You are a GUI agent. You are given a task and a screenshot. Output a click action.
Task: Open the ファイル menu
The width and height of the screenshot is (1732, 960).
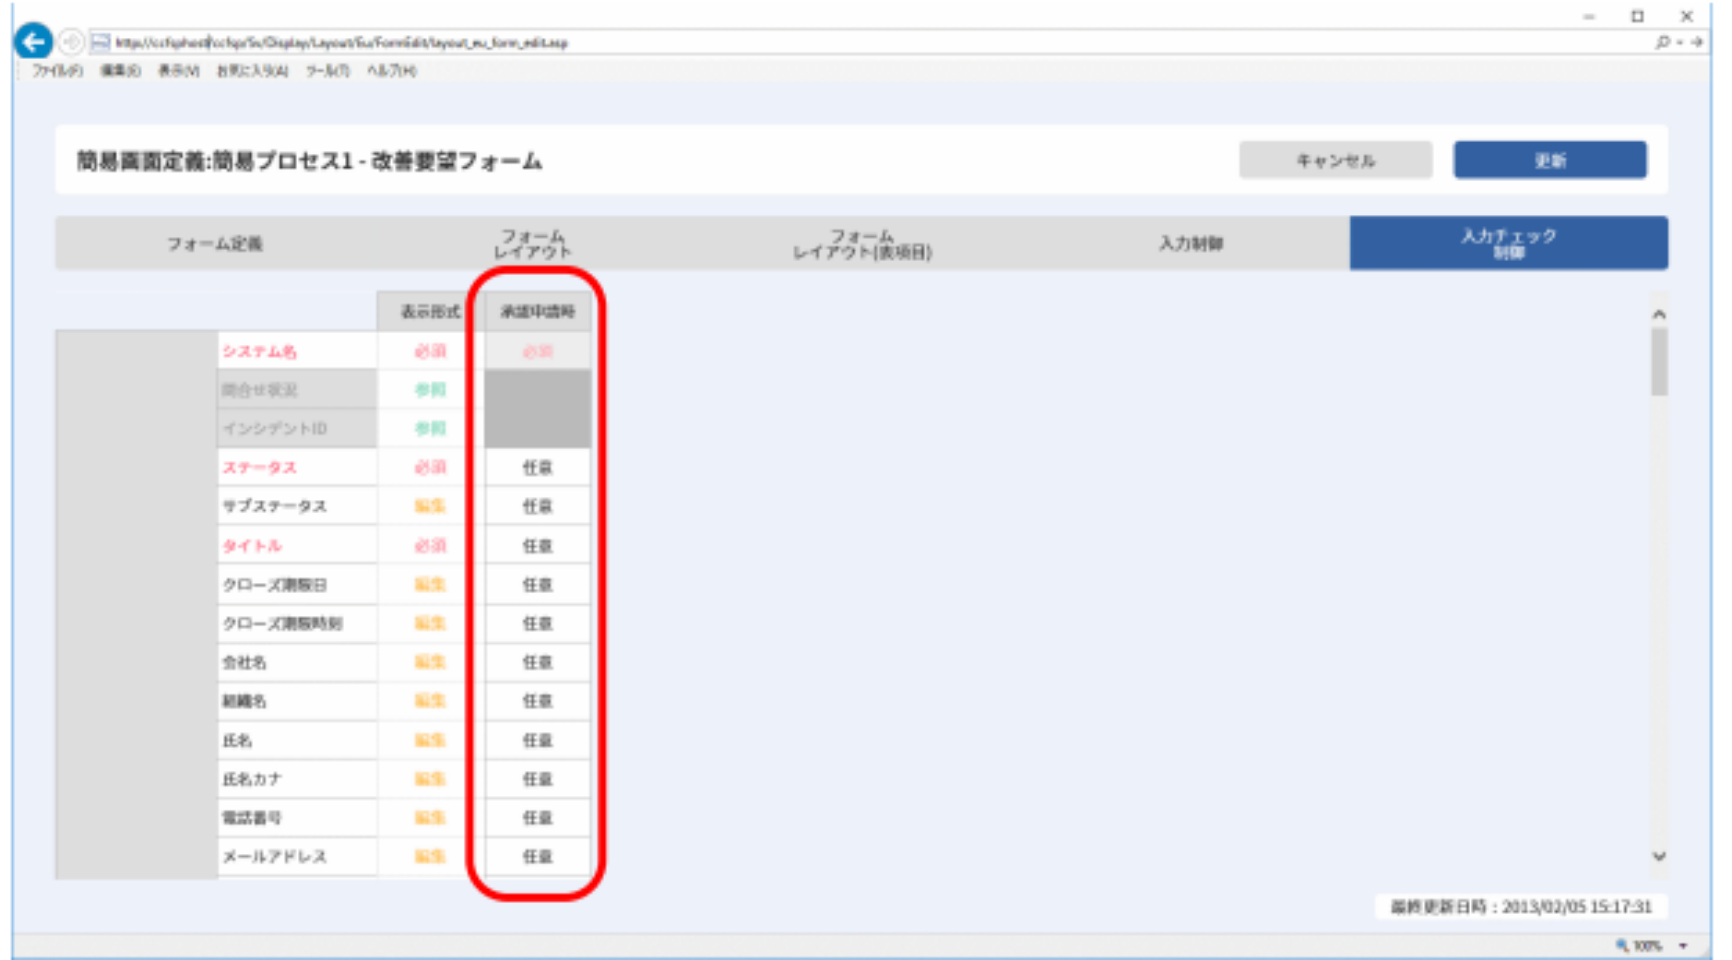coord(58,71)
